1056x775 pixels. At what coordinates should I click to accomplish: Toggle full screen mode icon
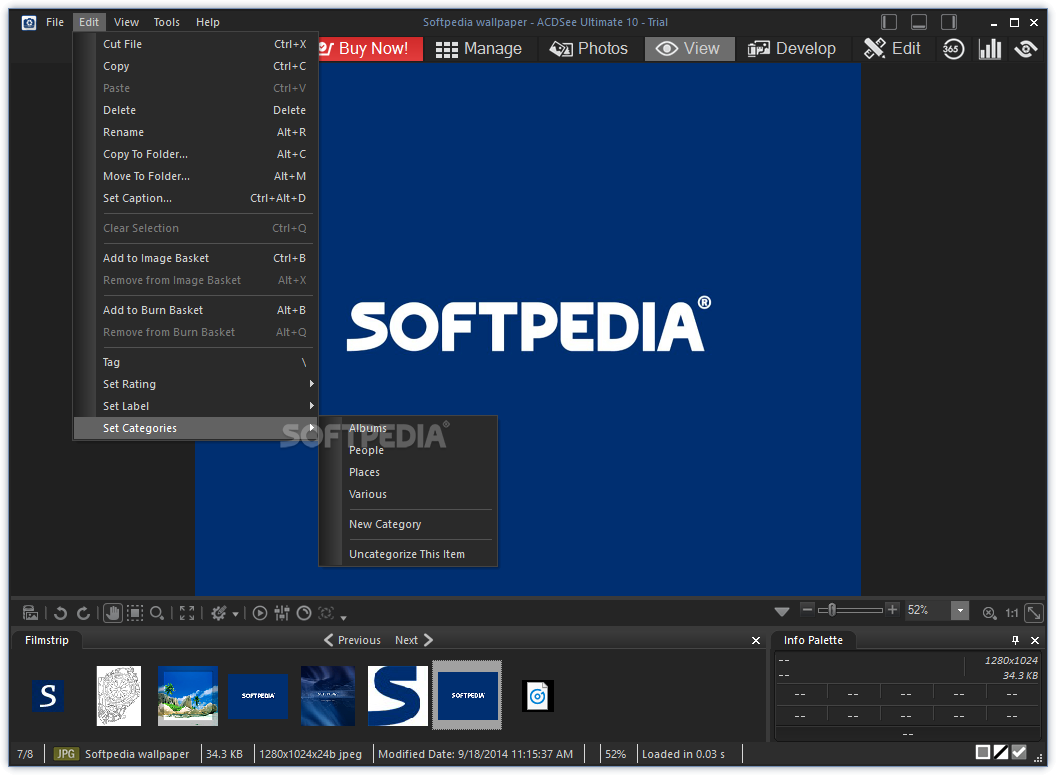(x=187, y=613)
